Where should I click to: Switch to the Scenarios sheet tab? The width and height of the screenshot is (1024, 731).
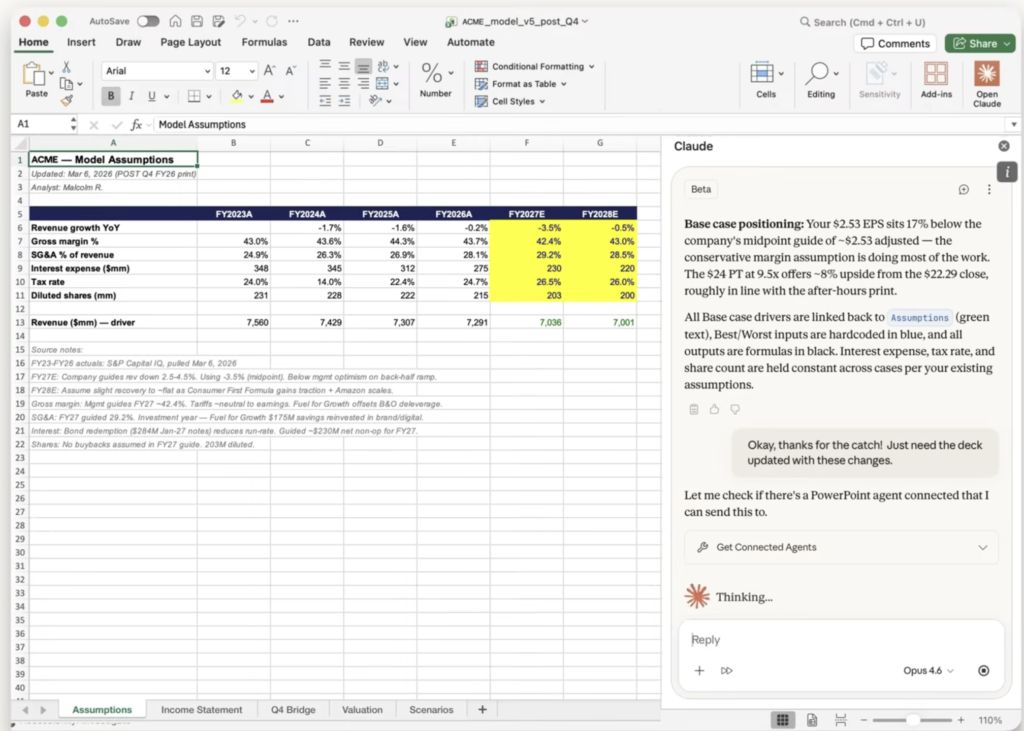pyautogui.click(x=431, y=709)
